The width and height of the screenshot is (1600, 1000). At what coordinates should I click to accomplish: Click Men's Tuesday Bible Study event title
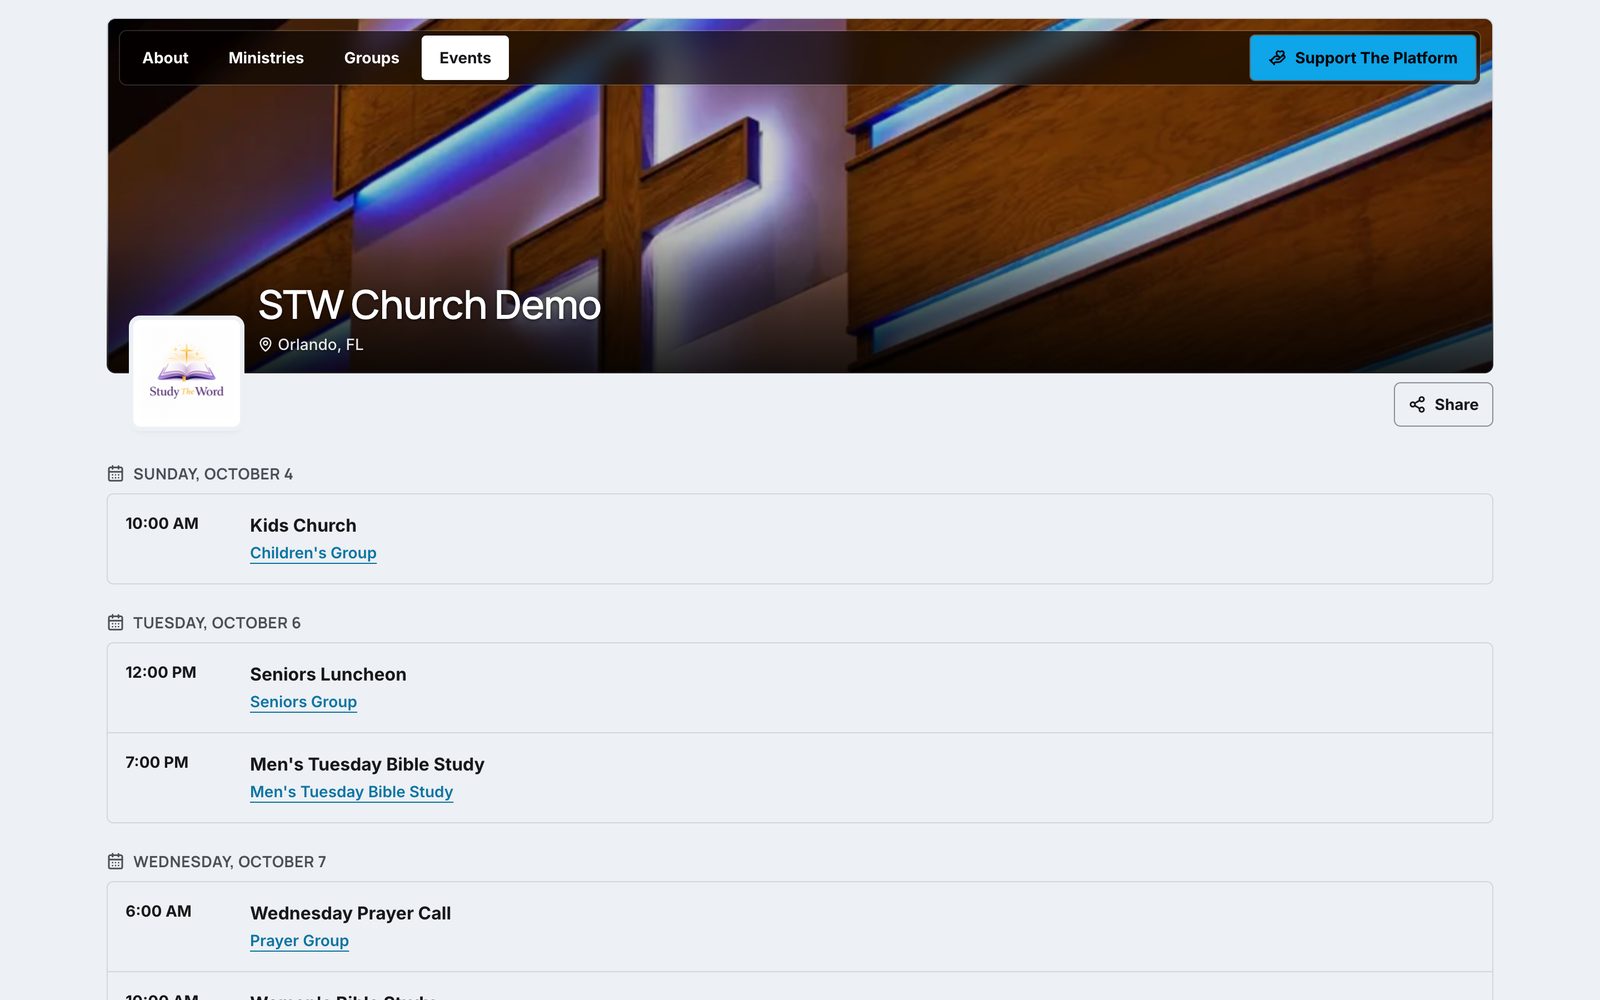point(367,765)
